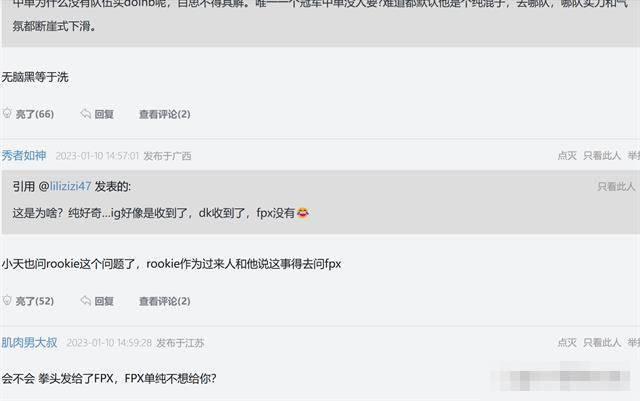Filter with 只看此人 on 肌肉男大叔's post
The width and height of the screenshot is (640, 401).
[602, 342]
